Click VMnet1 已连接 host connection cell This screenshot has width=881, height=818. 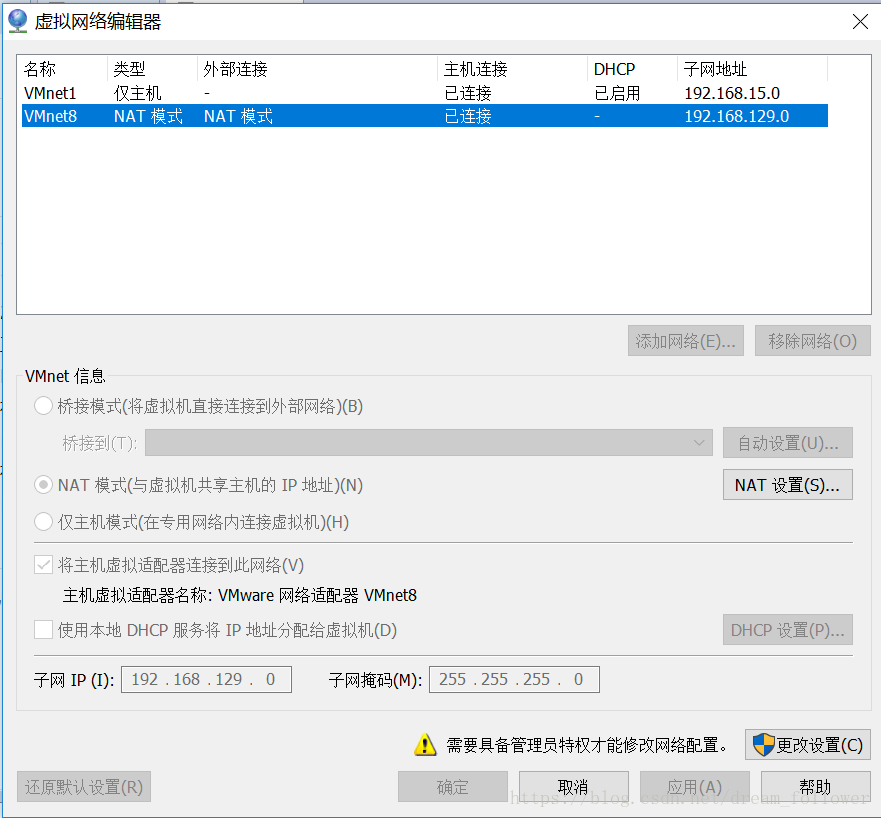pos(468,93)
